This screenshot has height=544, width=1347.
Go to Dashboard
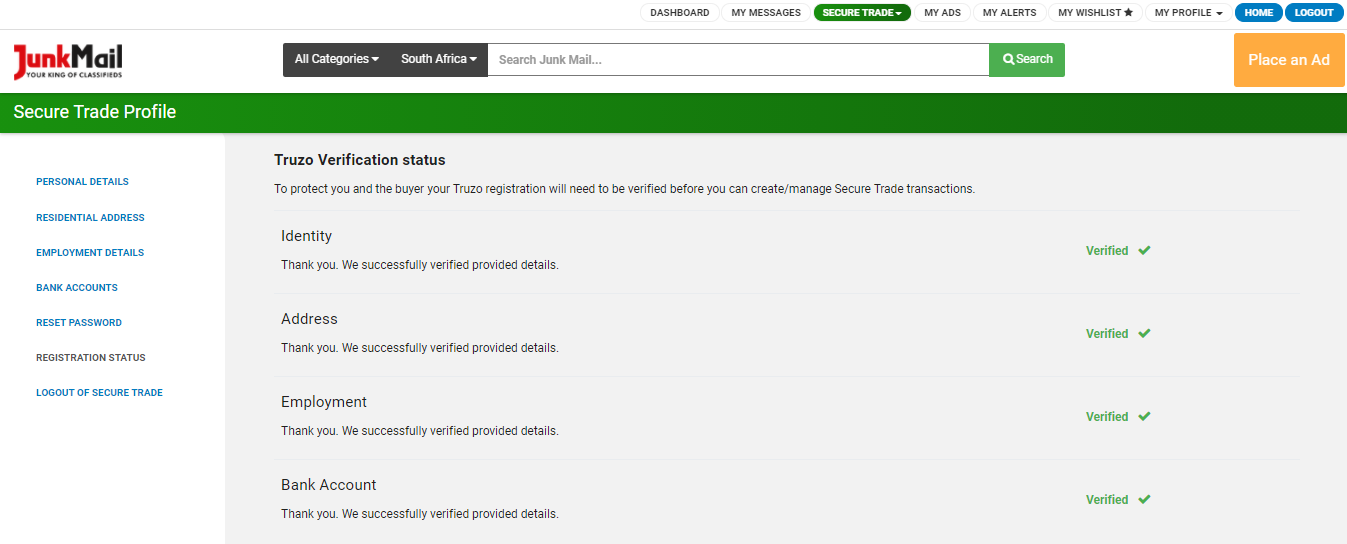[x=680, y=13]
